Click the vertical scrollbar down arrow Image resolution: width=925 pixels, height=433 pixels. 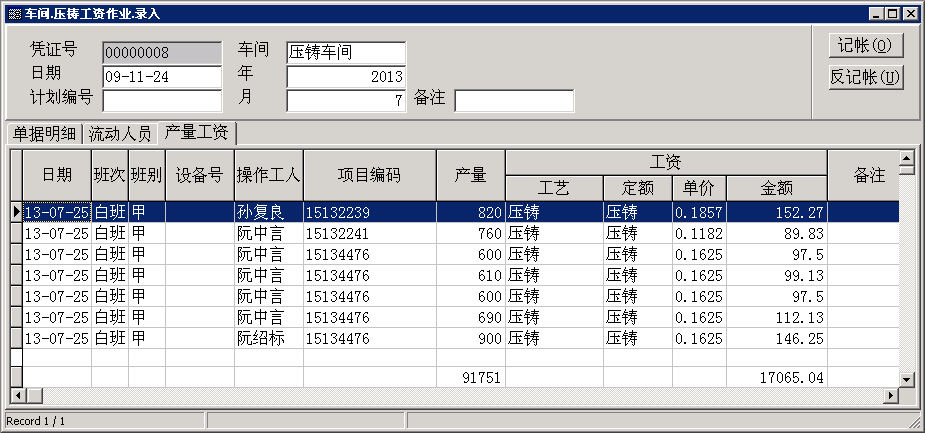[x=907, y=379]
